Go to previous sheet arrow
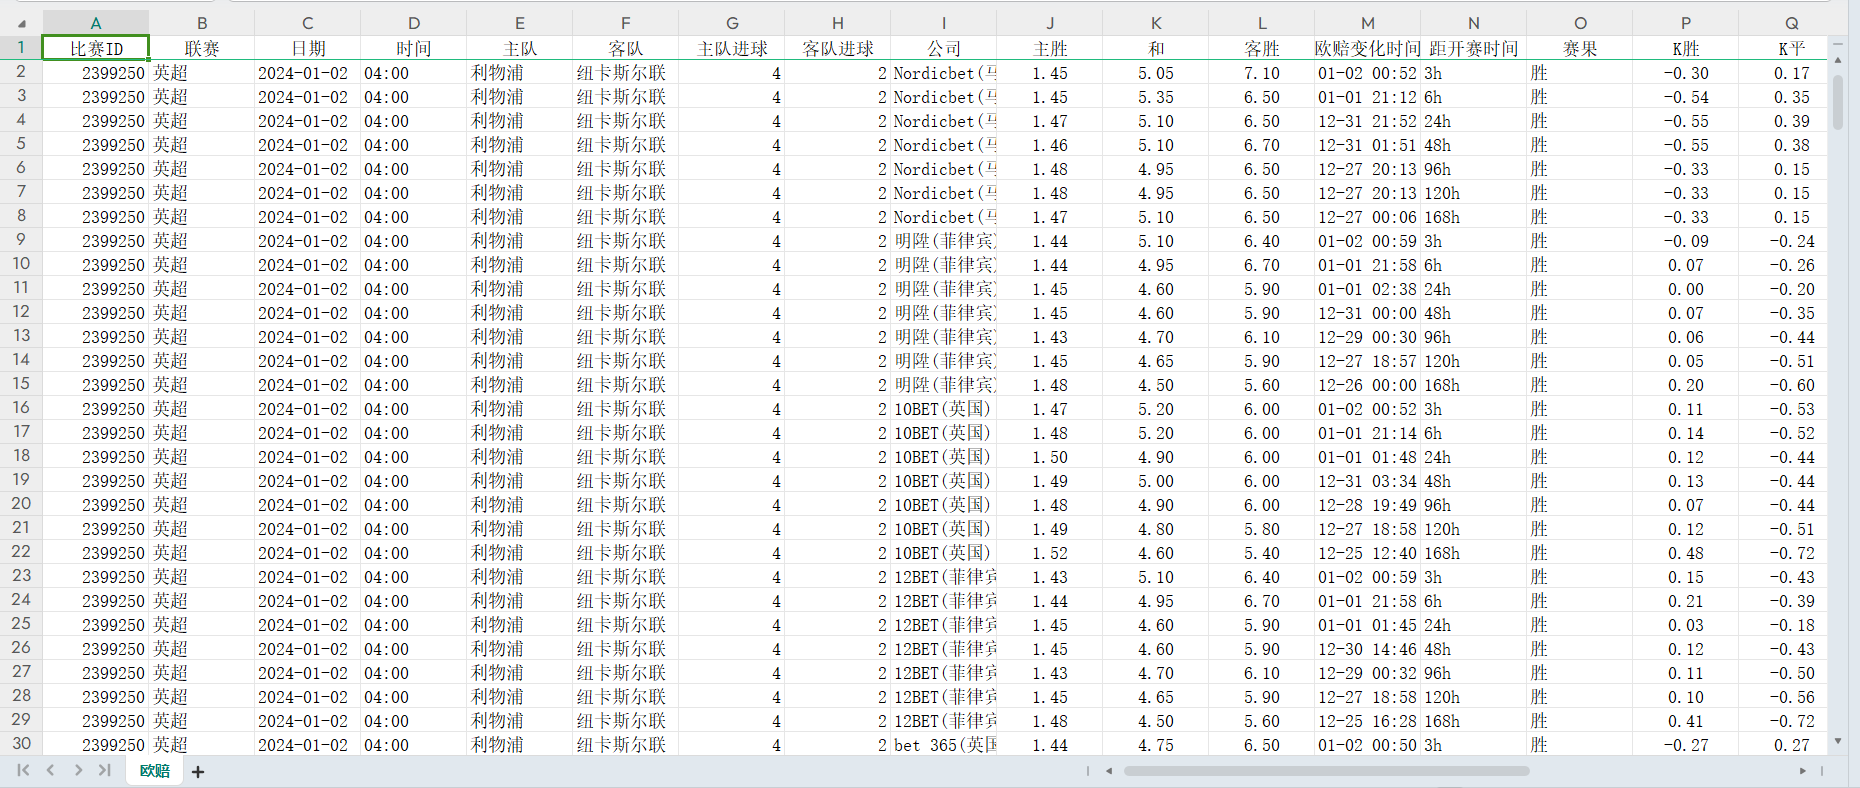 pyautogui.click(x=50, y=770)
